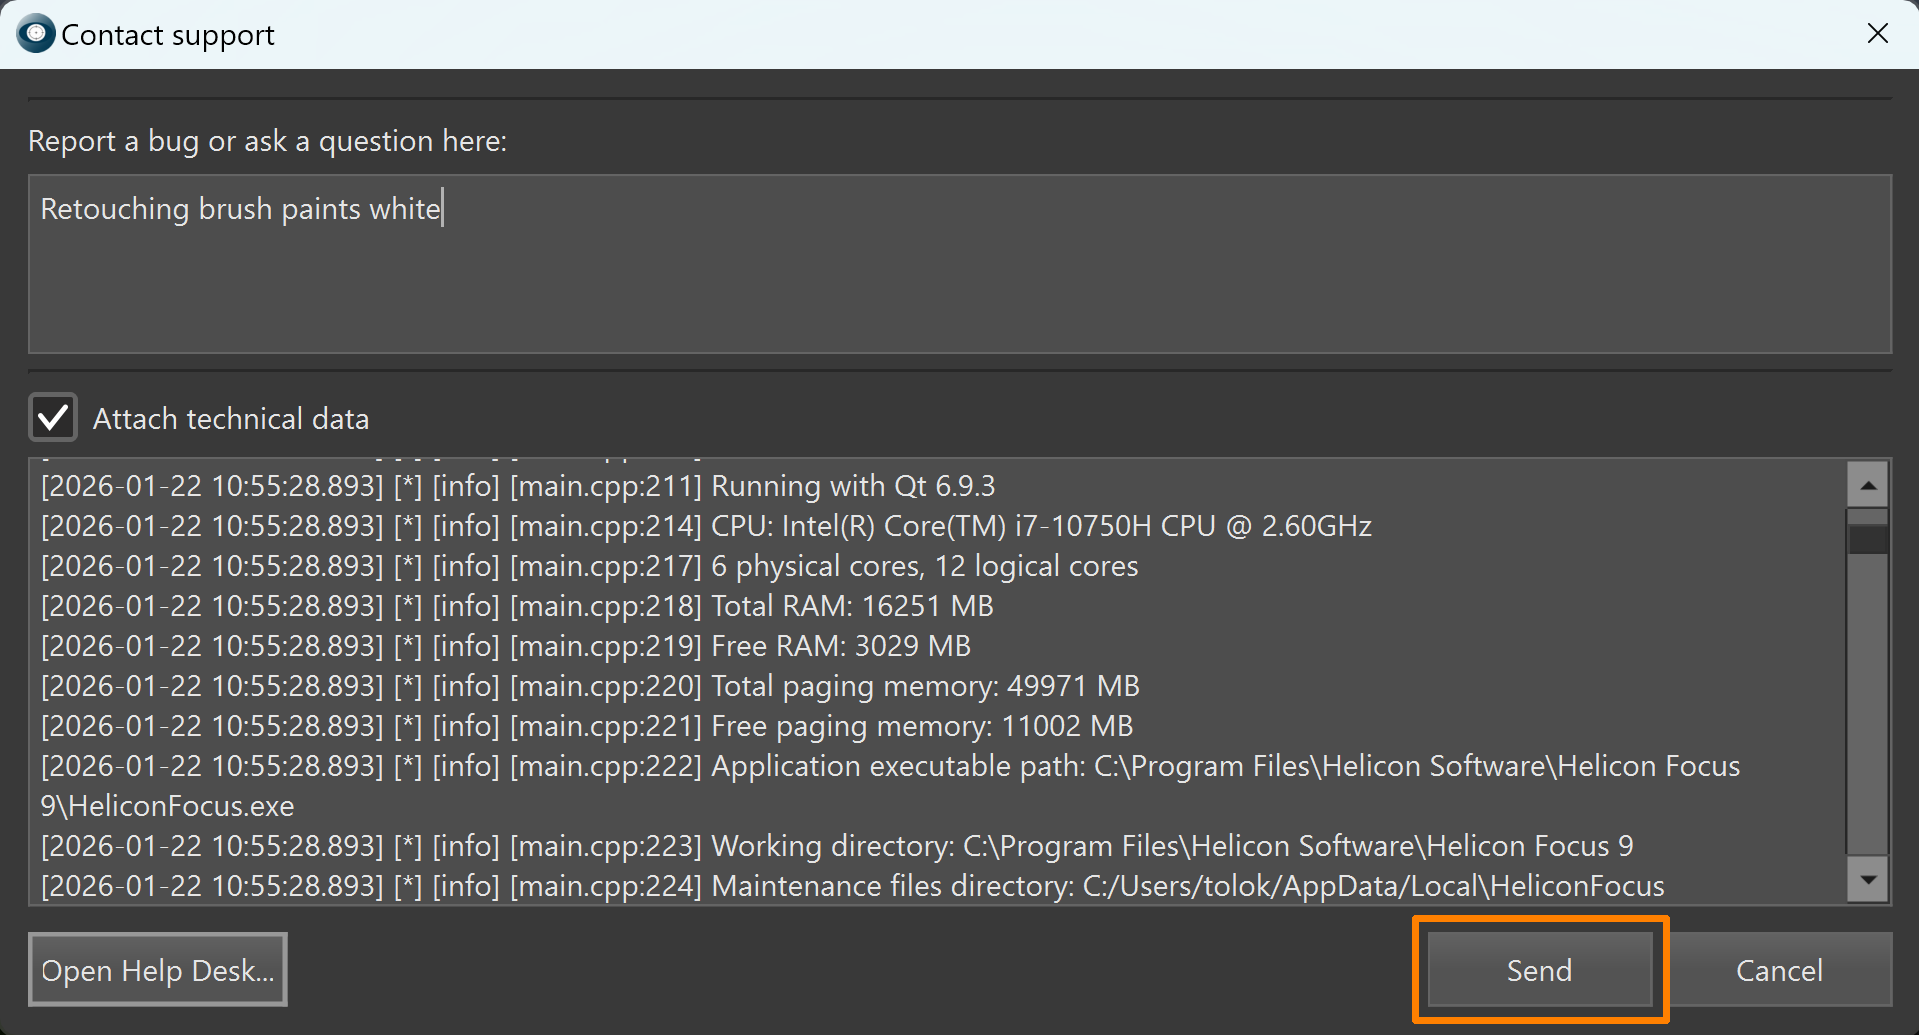The height and width of the screenshot is (1035, 1919).
Task: Select the Maintenance files directory log line
Action: pyautogui.click(x=852, y=886)
